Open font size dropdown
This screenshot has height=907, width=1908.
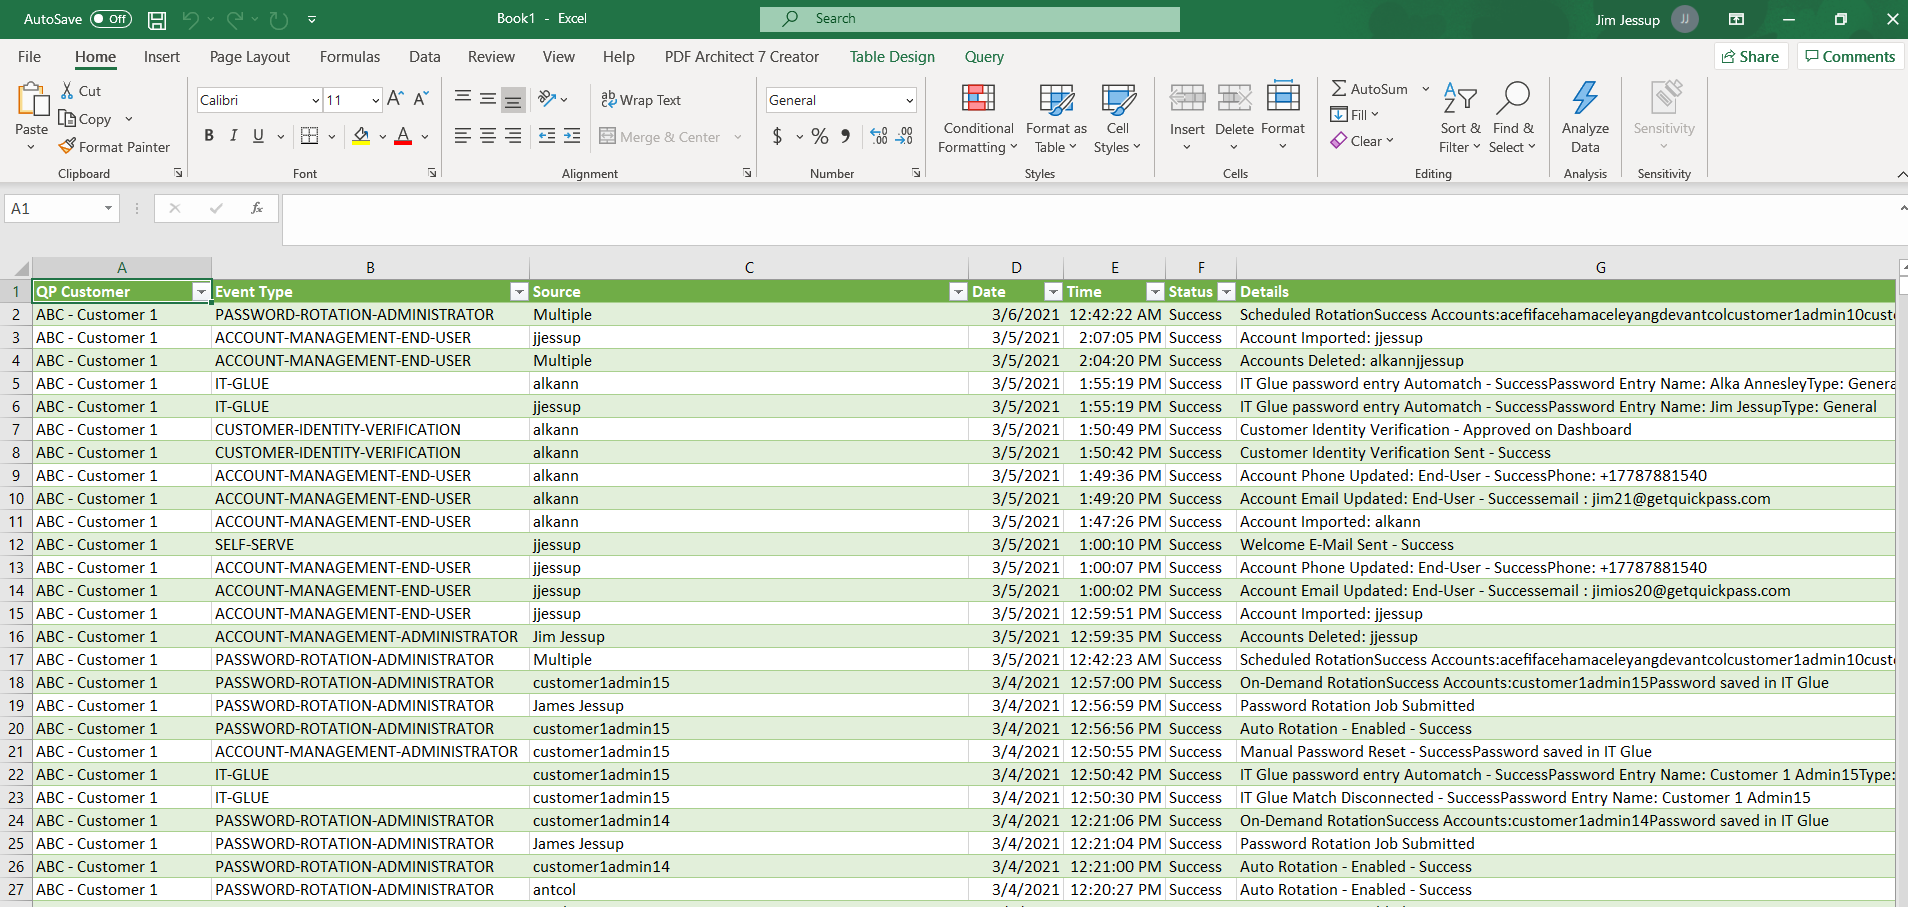click(376, 100)
